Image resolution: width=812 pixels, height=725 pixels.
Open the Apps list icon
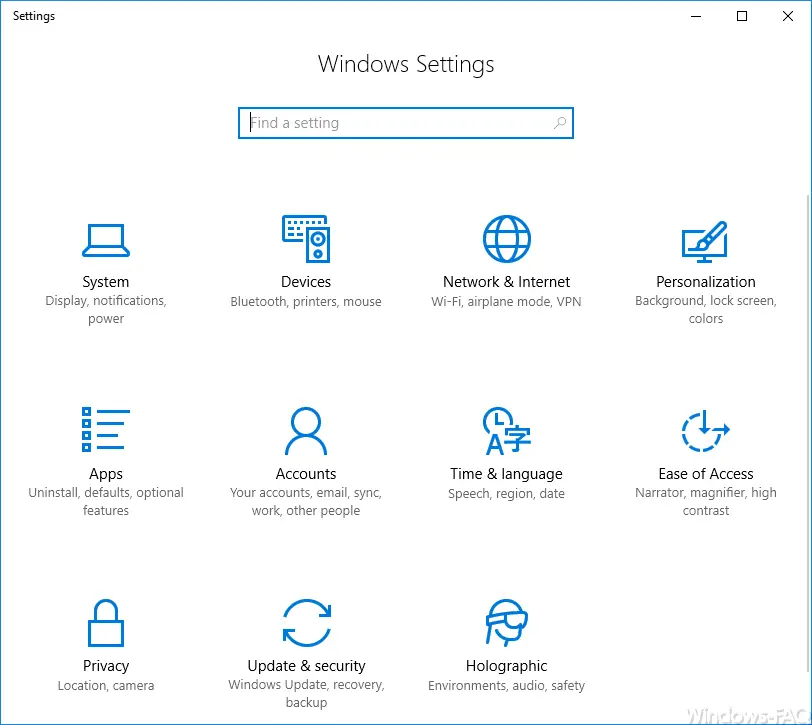coord(106,429)
